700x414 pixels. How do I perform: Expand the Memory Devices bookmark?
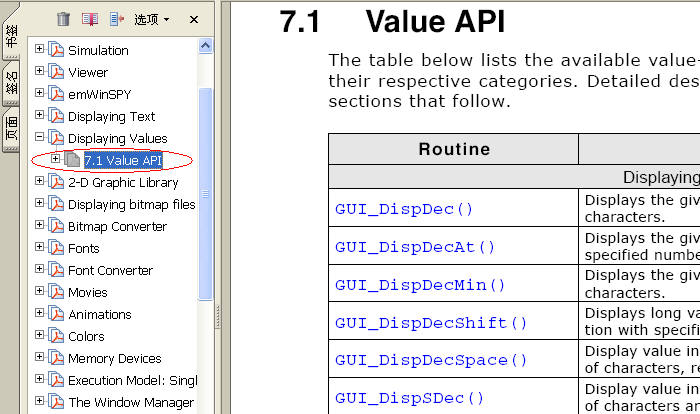click(39, 356)
